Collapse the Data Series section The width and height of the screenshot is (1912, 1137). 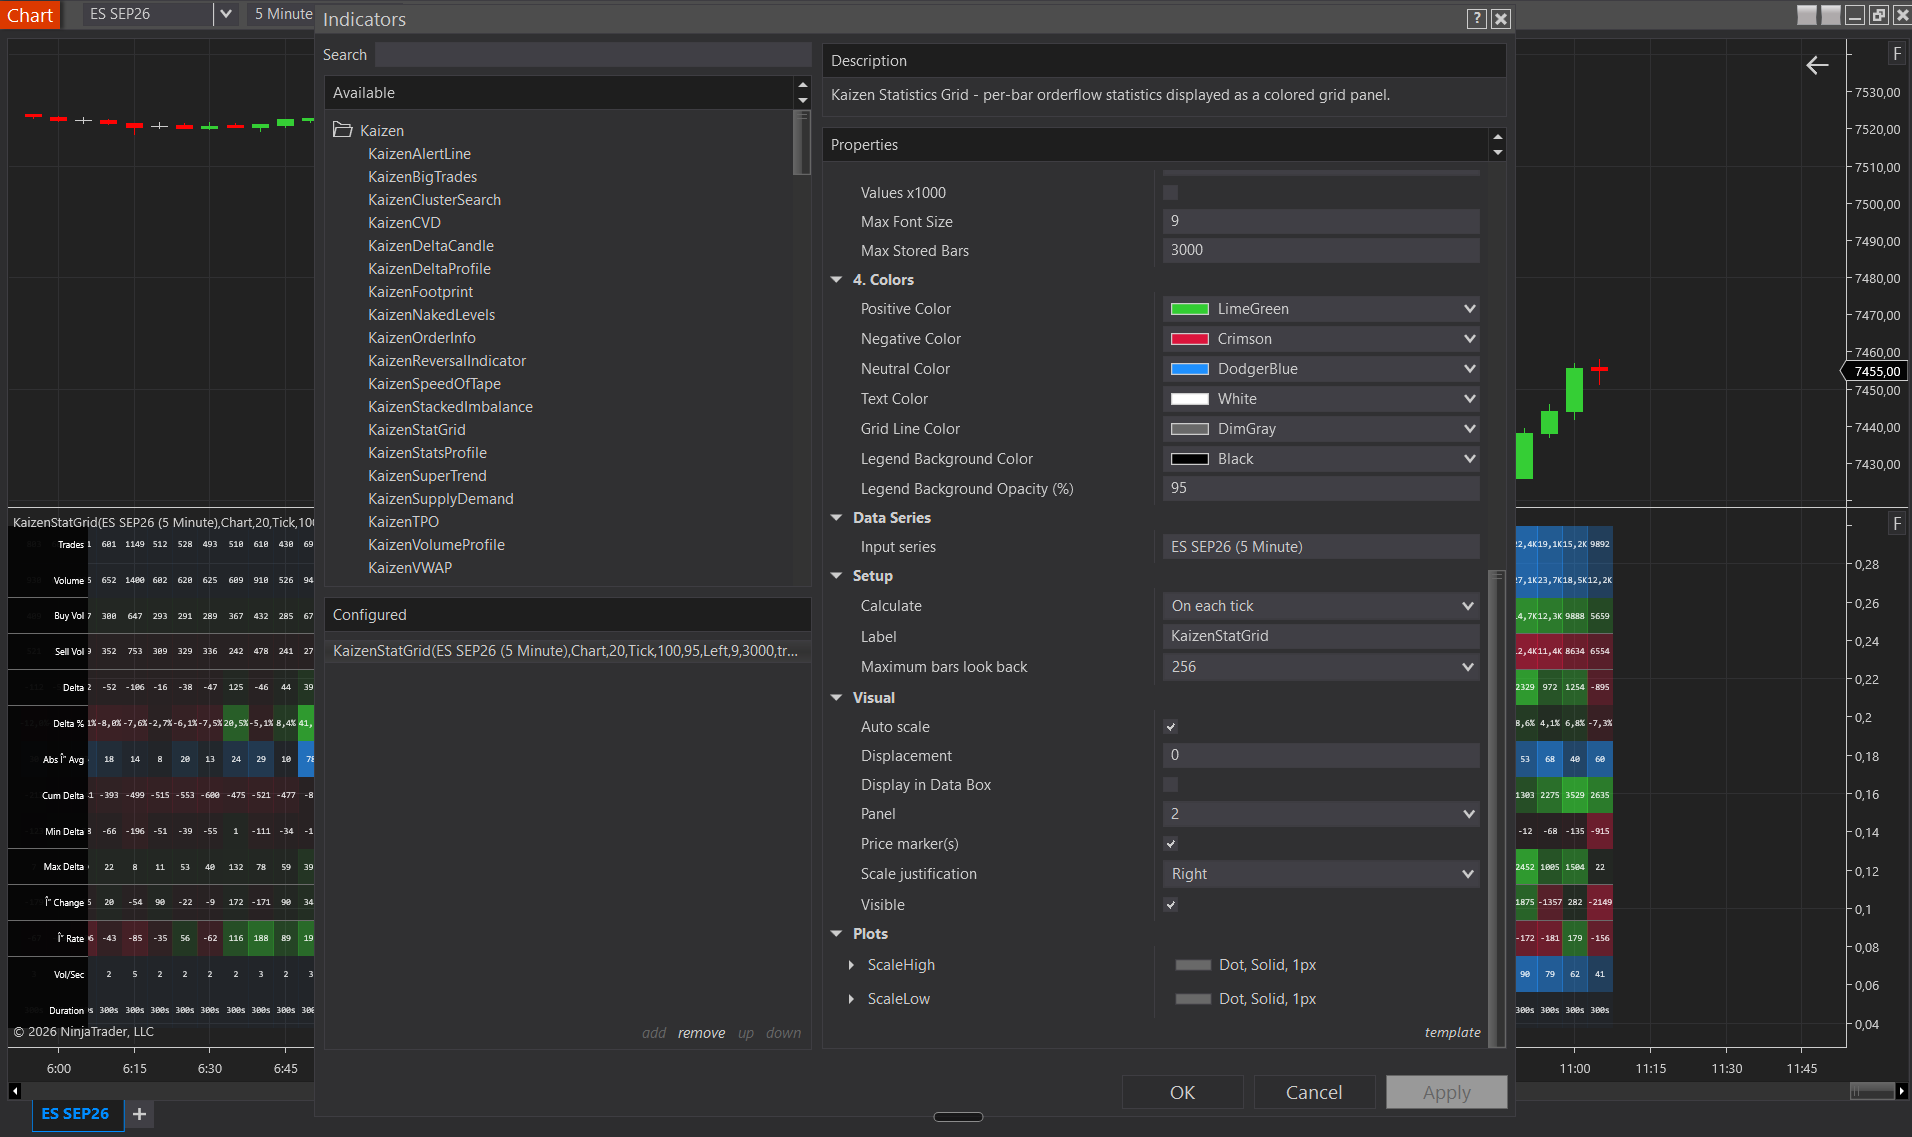837,518
